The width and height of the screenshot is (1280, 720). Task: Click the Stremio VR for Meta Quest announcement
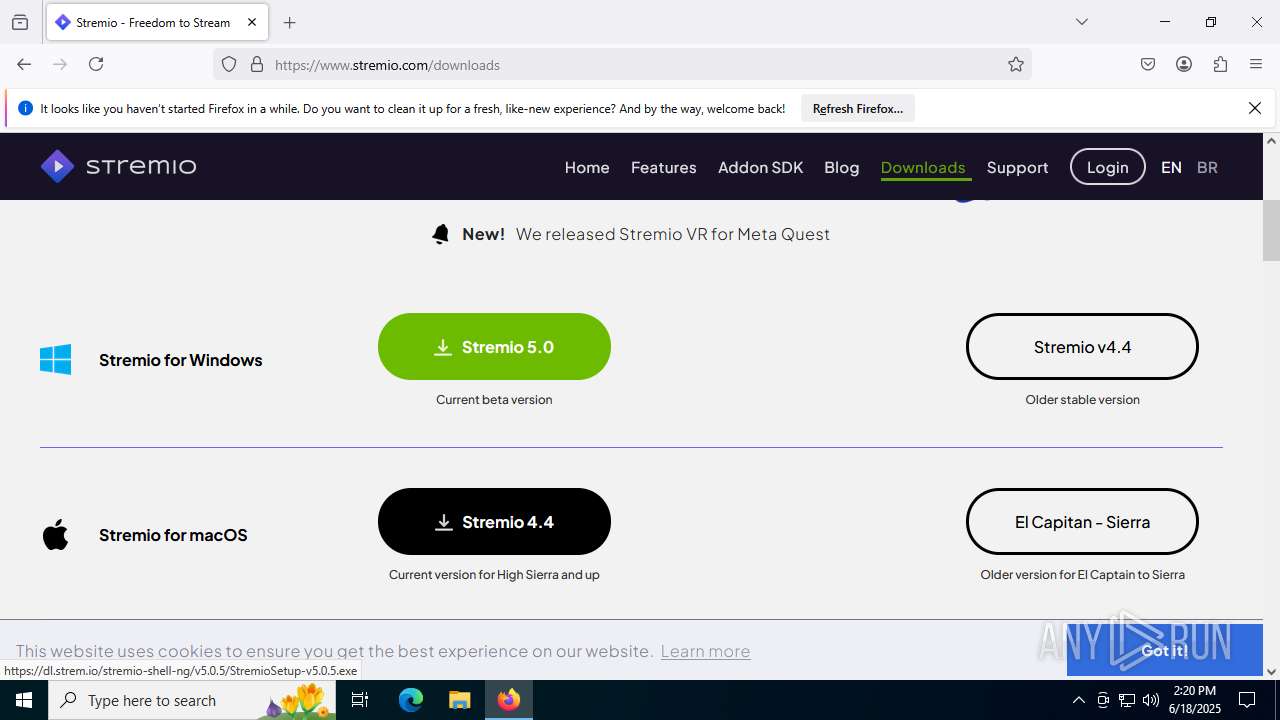tap(673, 234)
